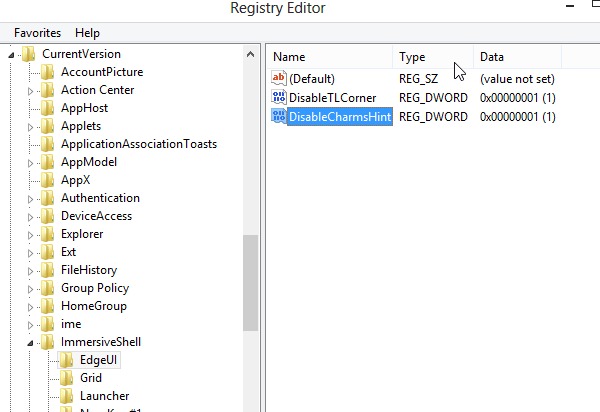Click the DisableTLCorner DWORD value icon
The image size is (600, 412).
[x=279, y=98]
